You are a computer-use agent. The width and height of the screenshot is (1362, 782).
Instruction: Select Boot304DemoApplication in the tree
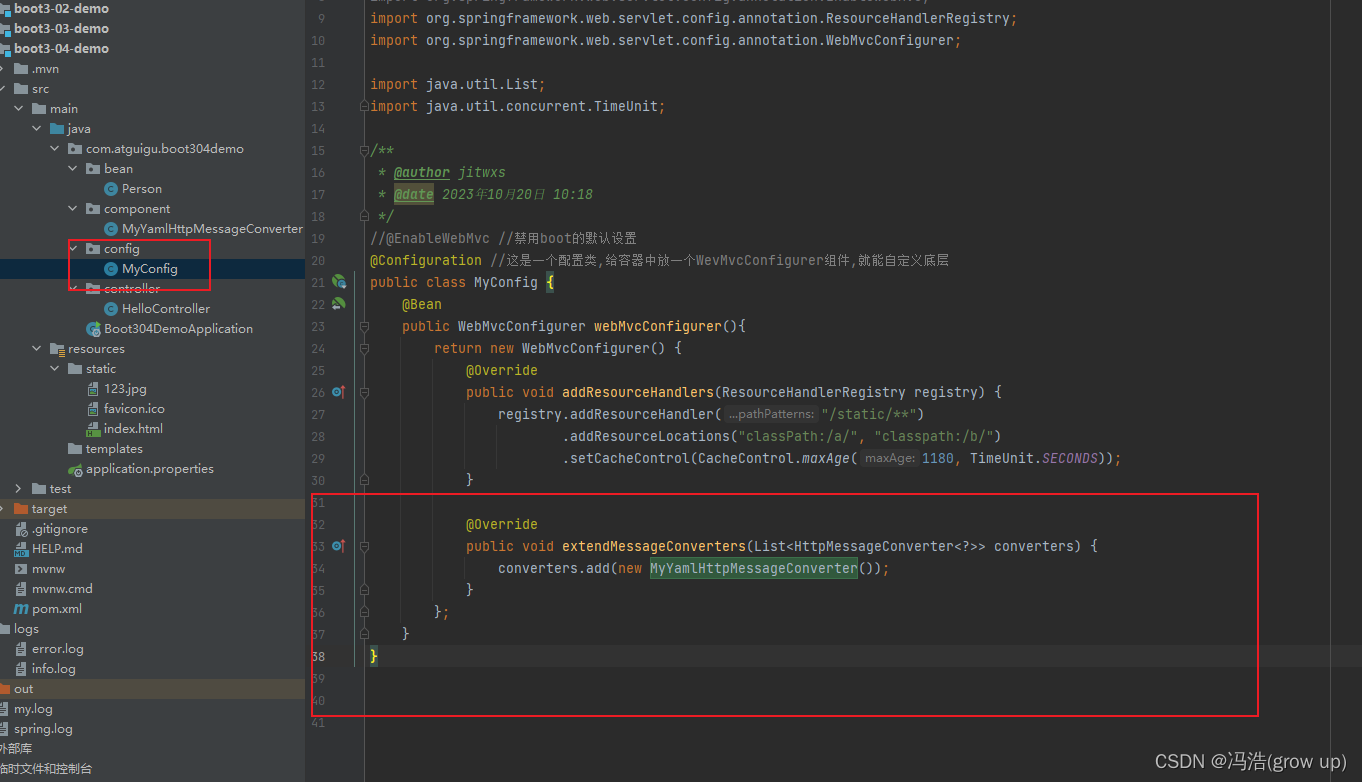178,329
